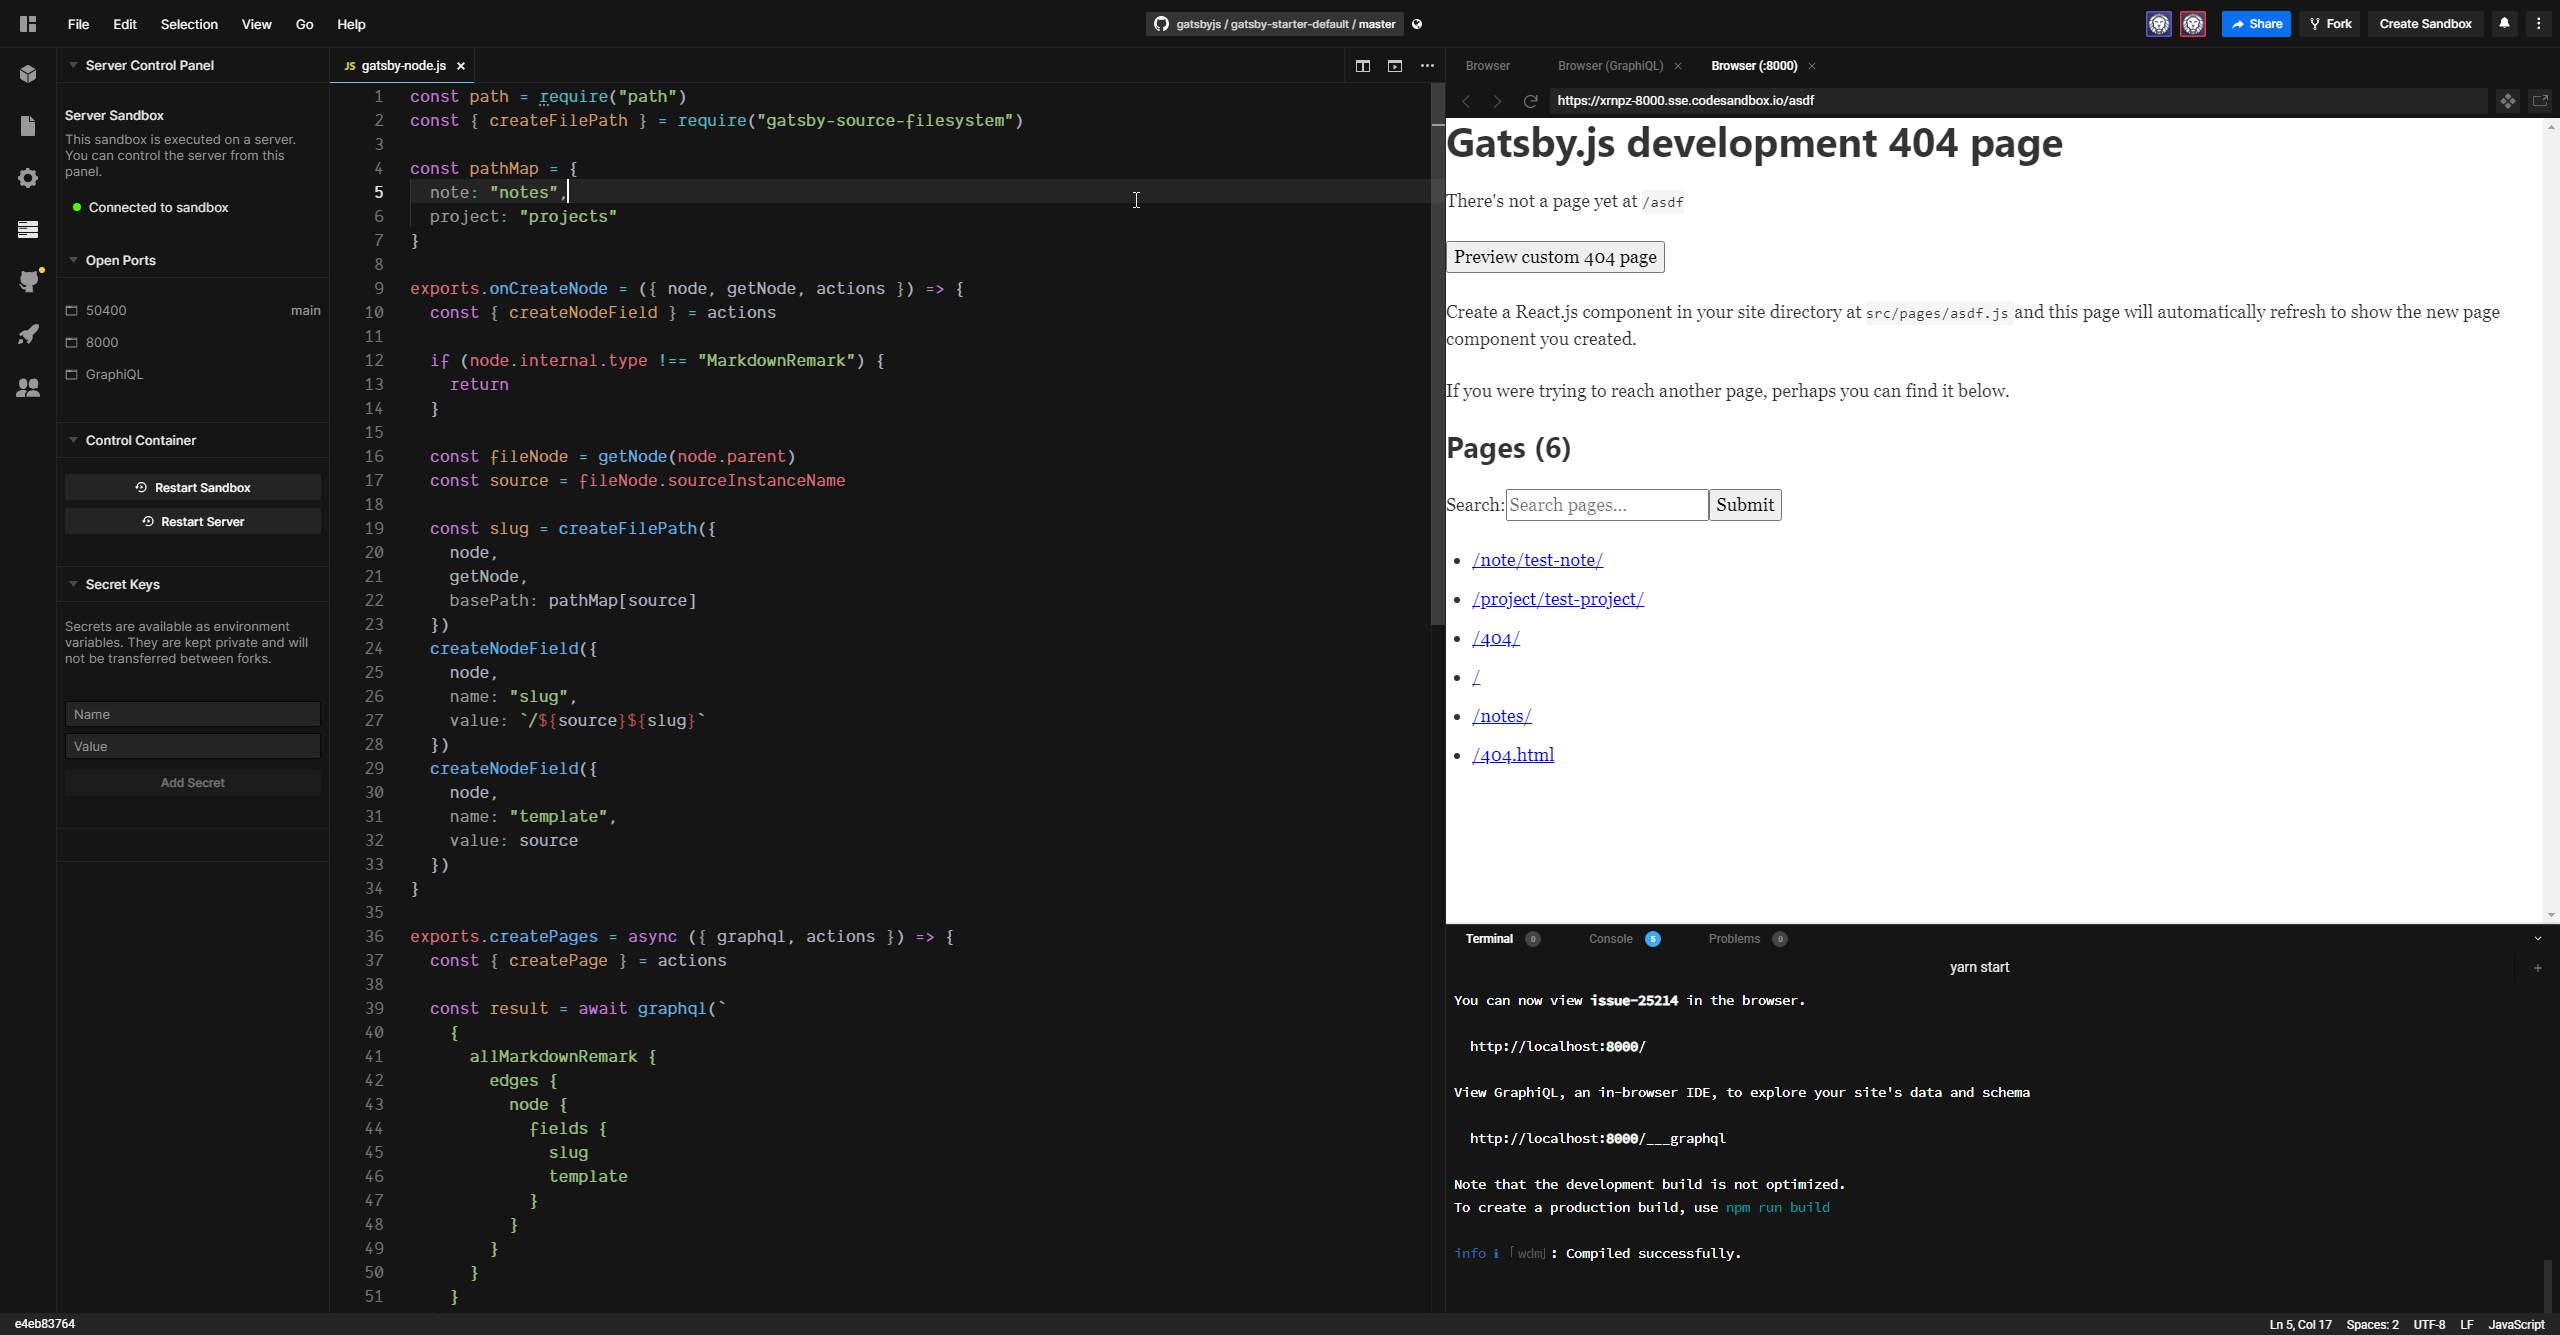
Task: Click the Restart Sandbox button
Action: tap(192, 487)
